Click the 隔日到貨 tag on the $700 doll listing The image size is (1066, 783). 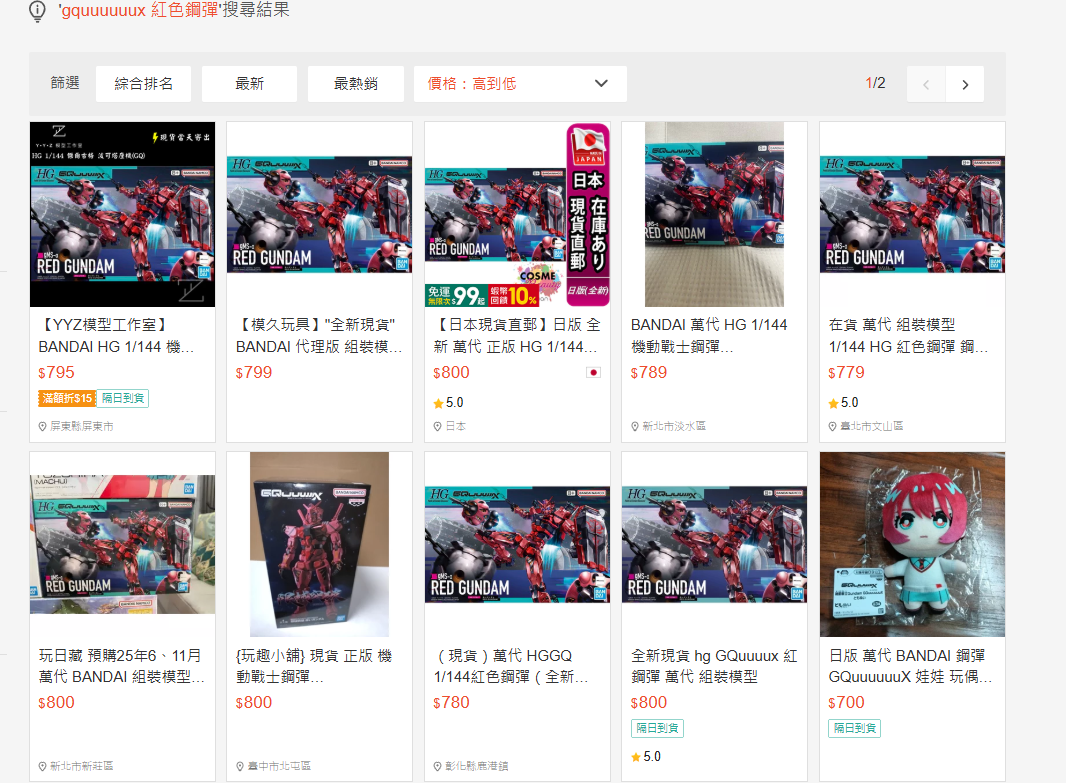pos(855,728)
